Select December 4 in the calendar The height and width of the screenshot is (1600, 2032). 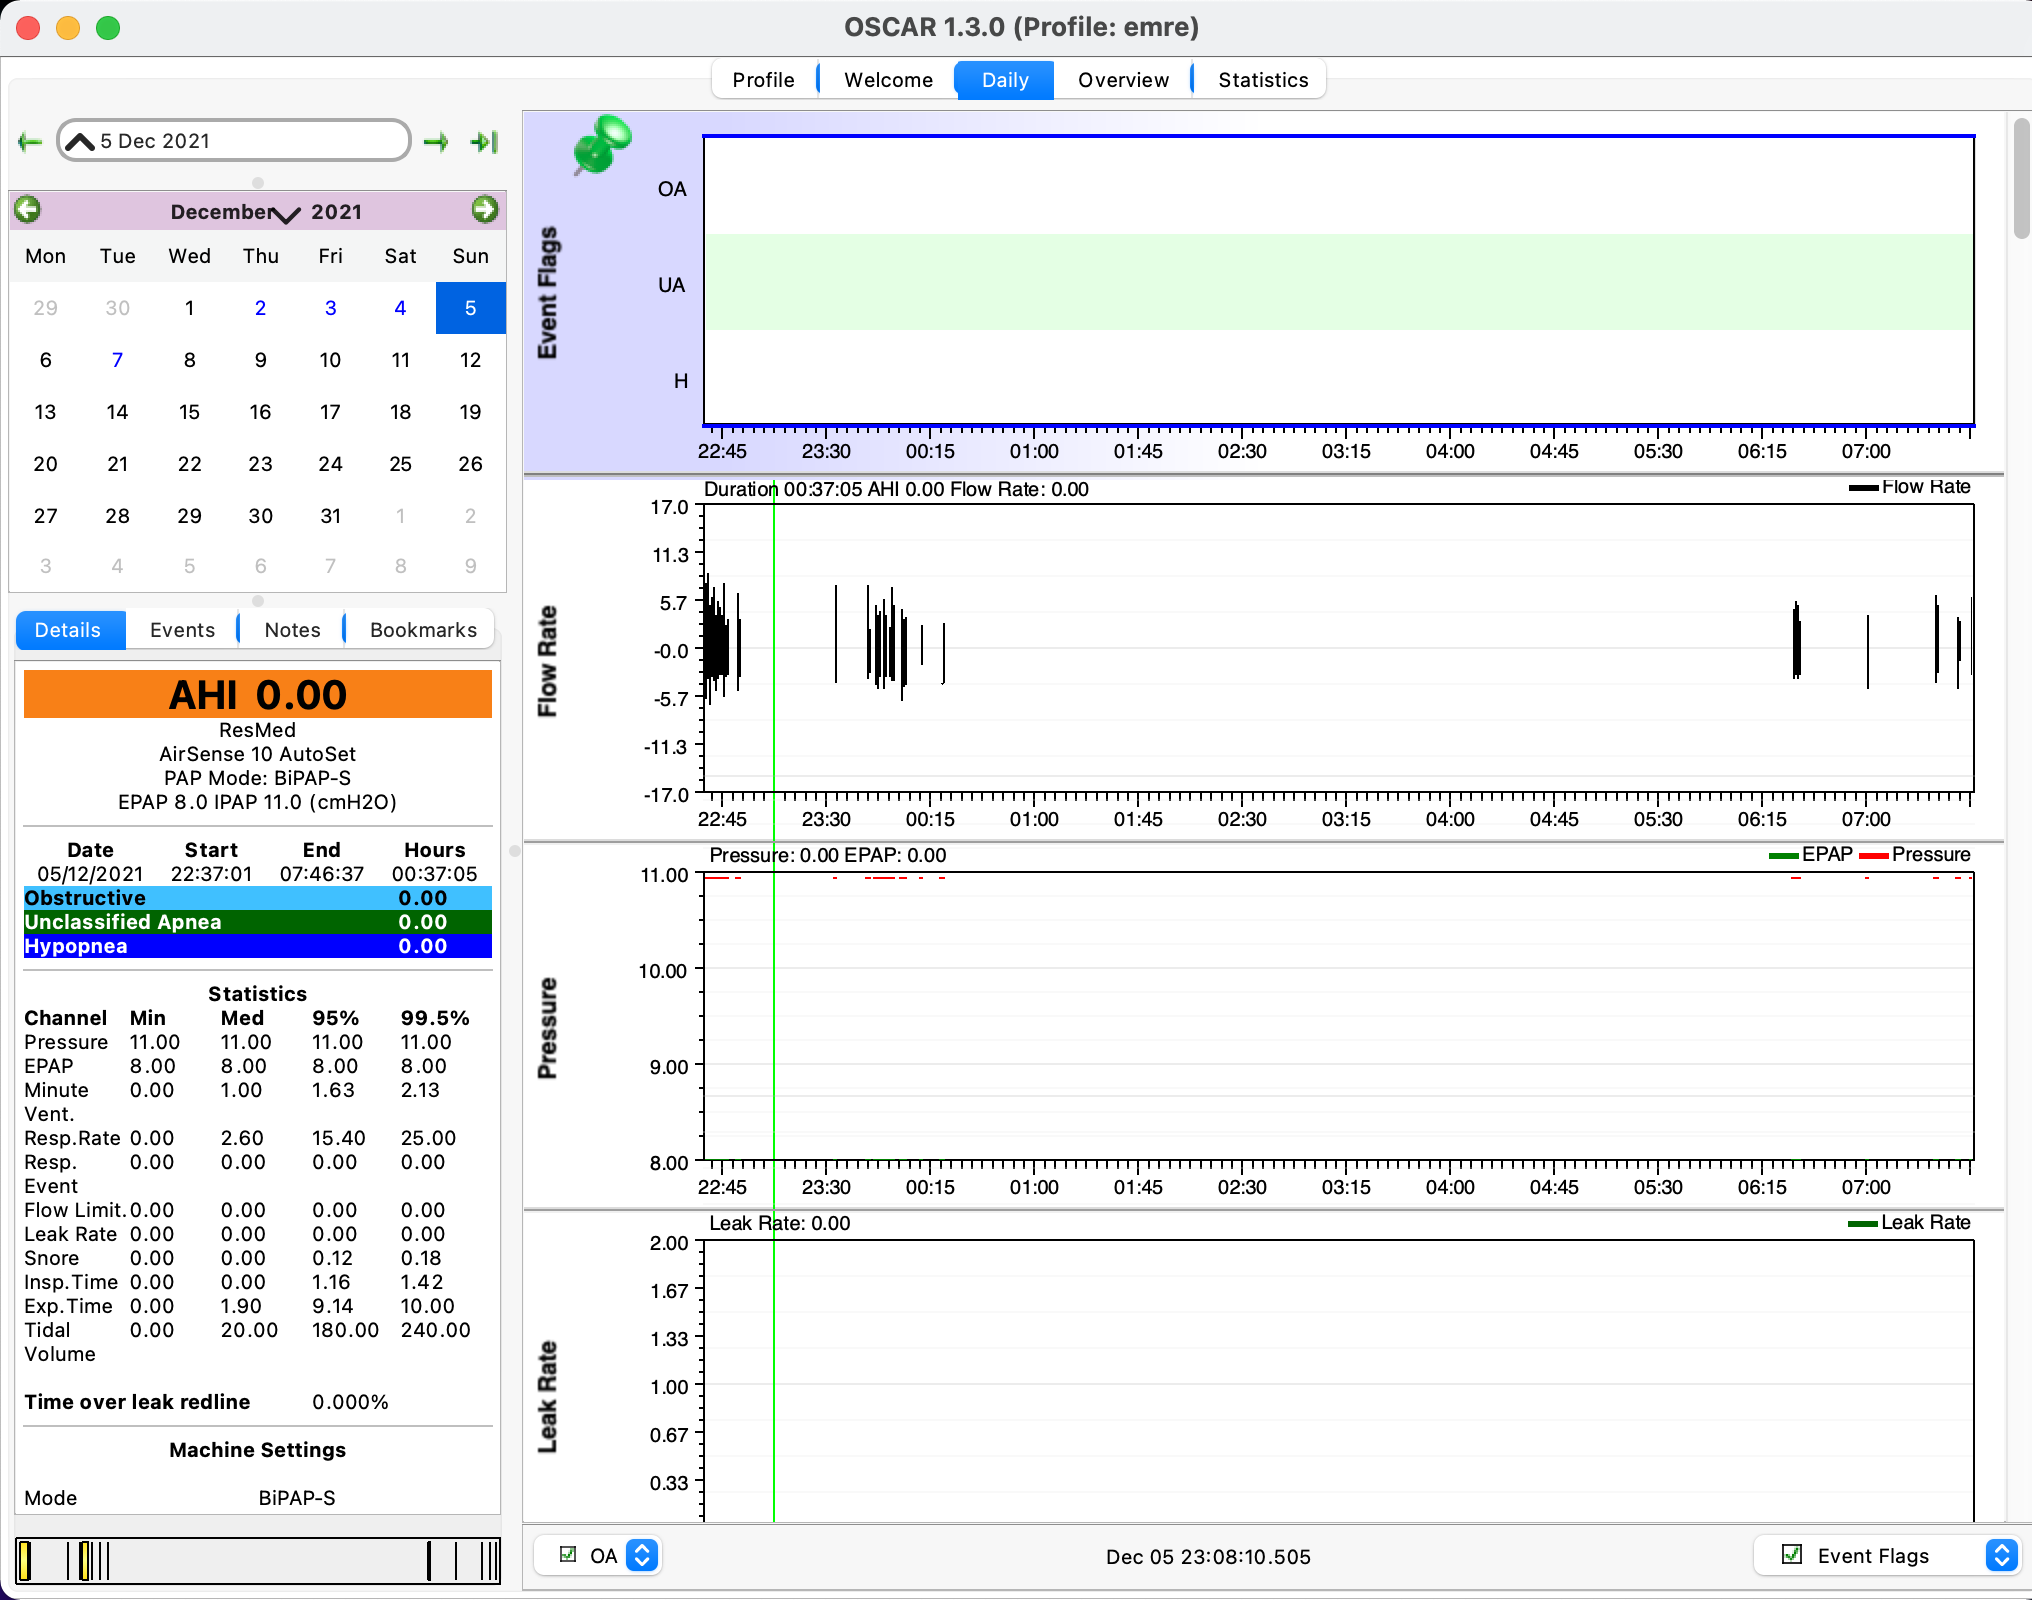[x=400, y=308]
